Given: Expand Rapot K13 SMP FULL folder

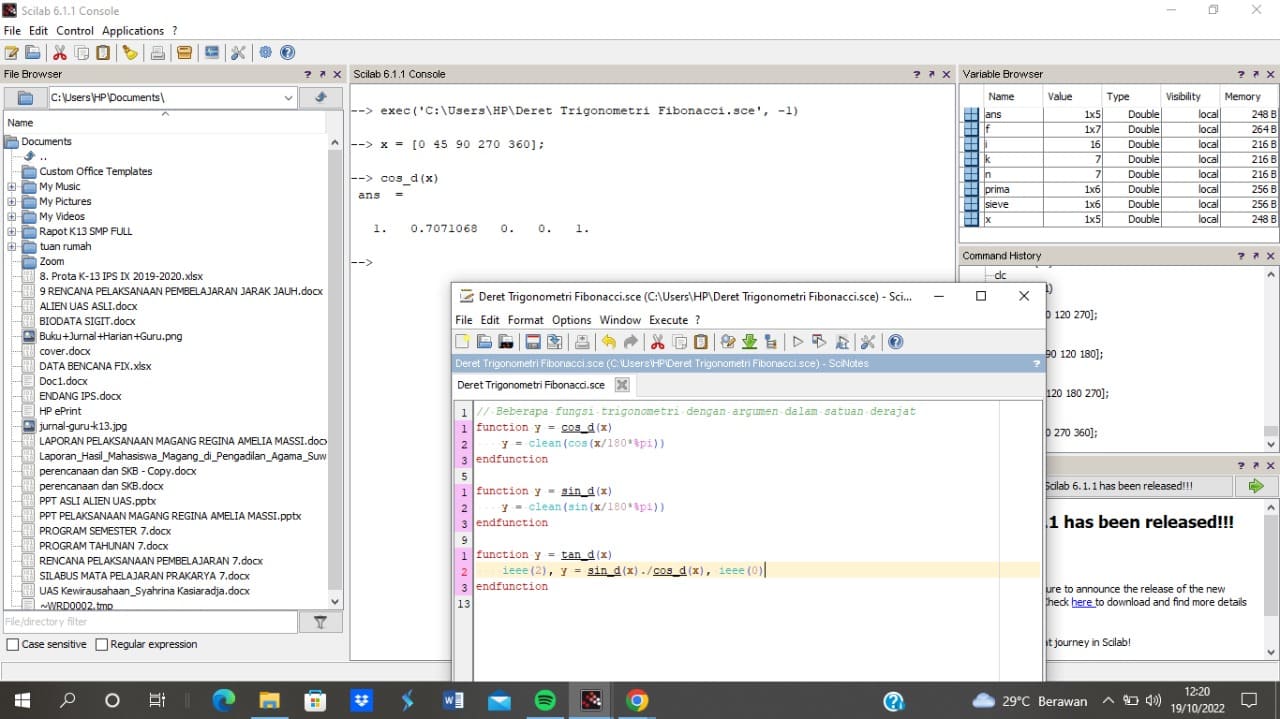Looking at the screenshot, I should (12, 232).
